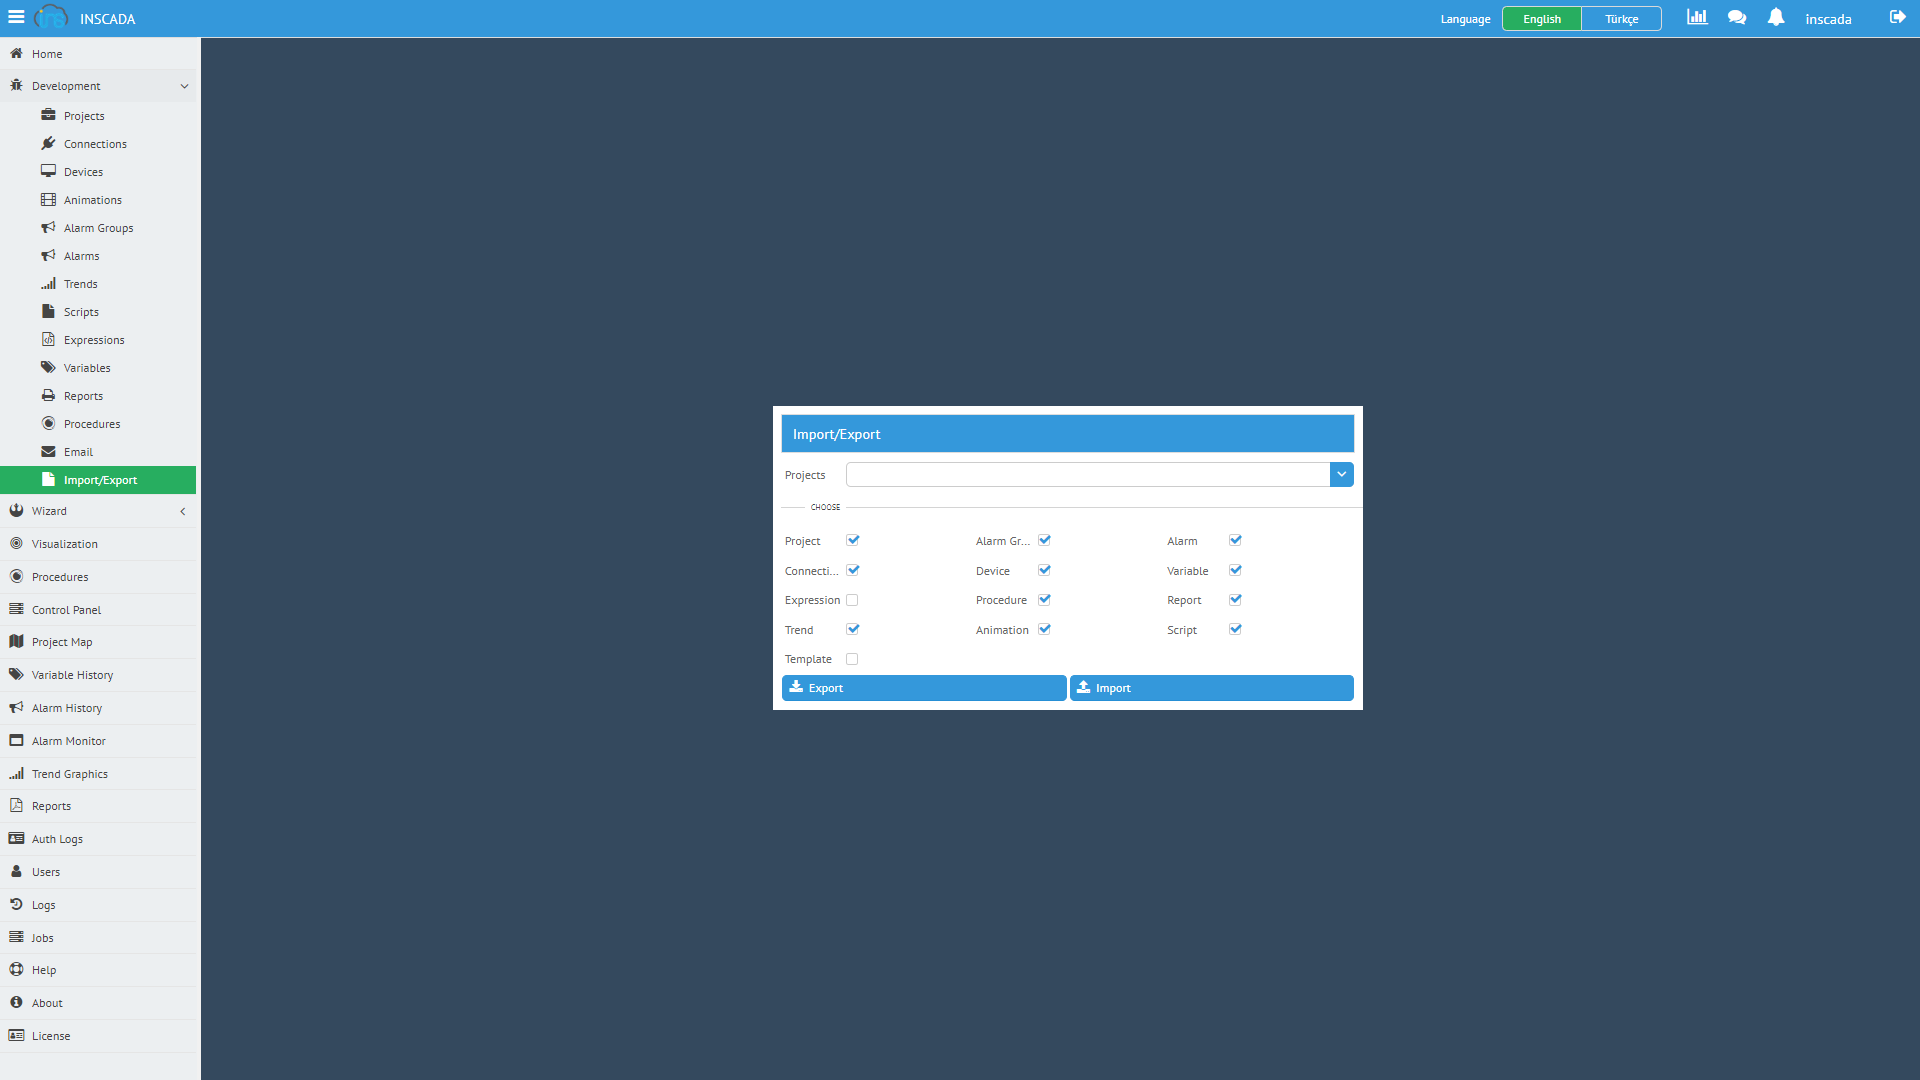
Task: Enable the Expression checkbox
Action: click(x=852, y=600)
